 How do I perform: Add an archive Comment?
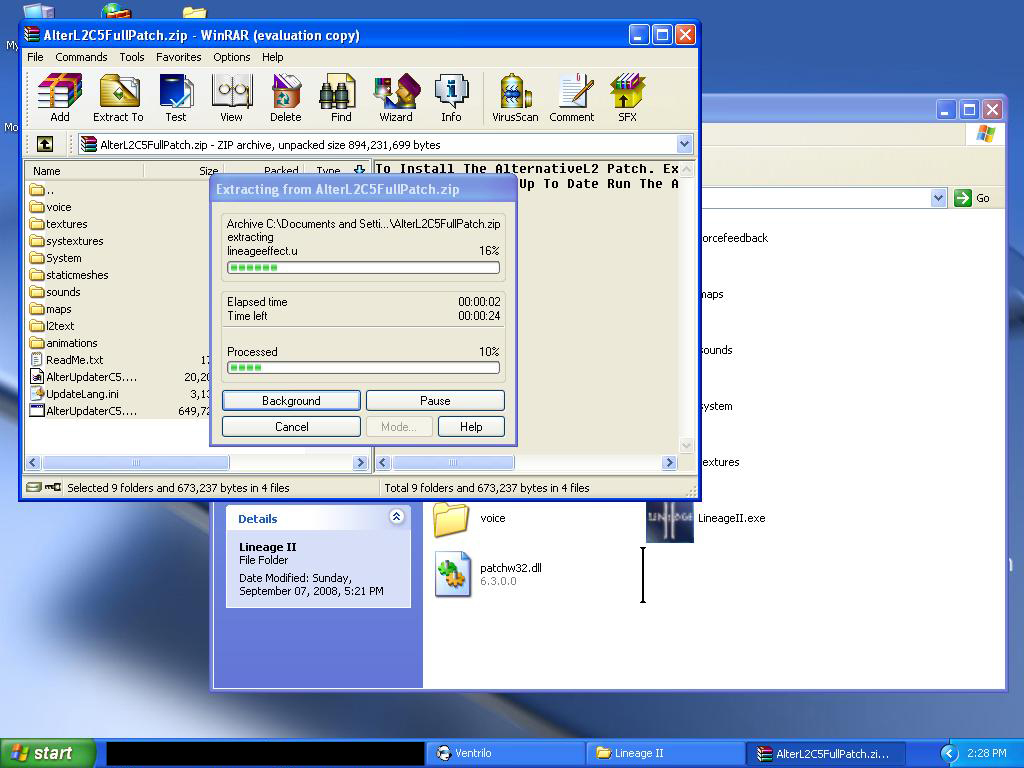click(x=572, y=98)
